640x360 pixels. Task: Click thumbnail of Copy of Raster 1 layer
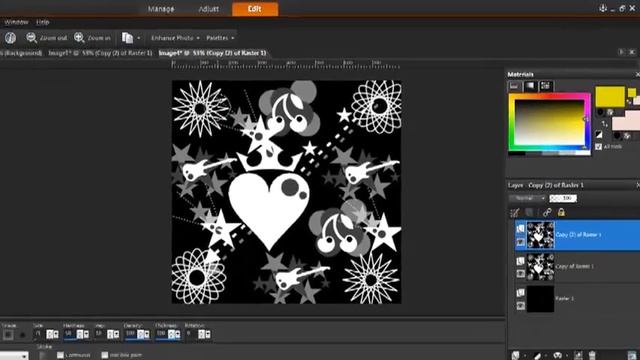540,267
